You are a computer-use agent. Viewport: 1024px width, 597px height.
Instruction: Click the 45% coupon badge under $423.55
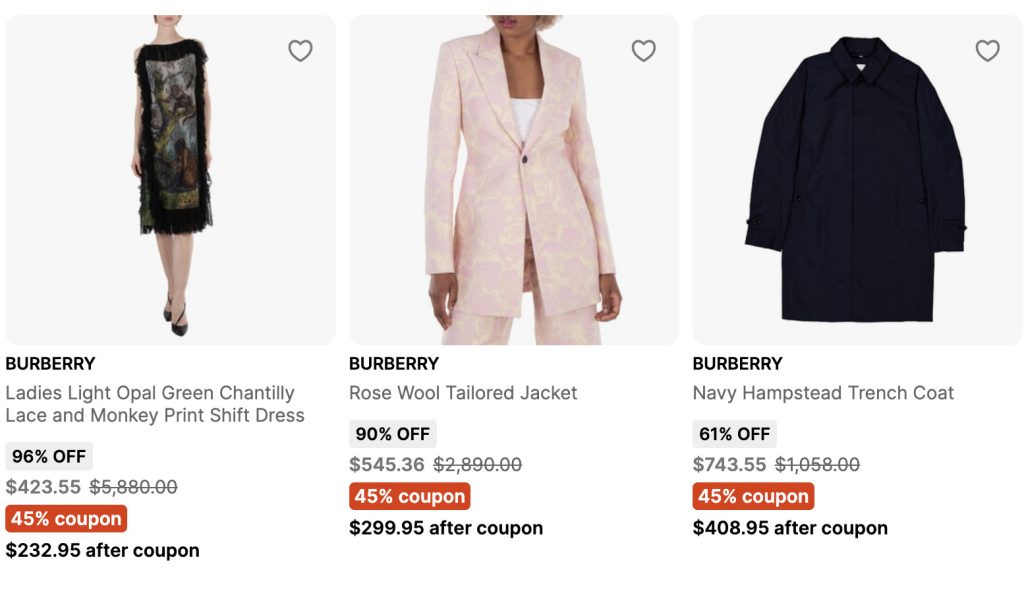tap(66, 519)
